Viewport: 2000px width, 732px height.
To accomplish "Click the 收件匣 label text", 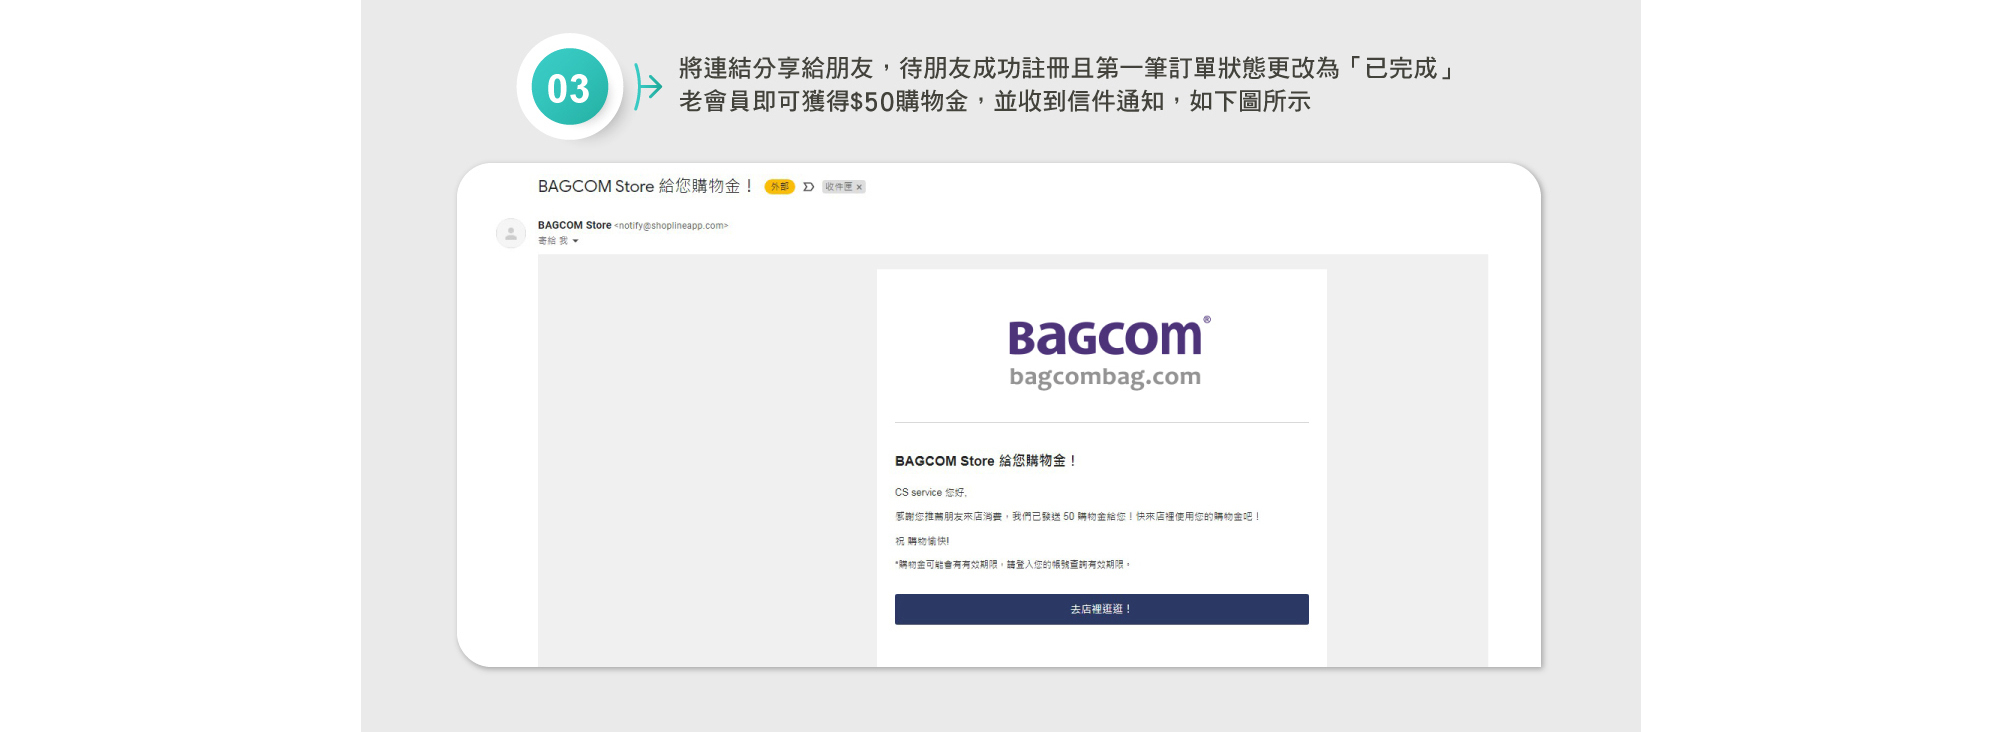I will 839,187.
